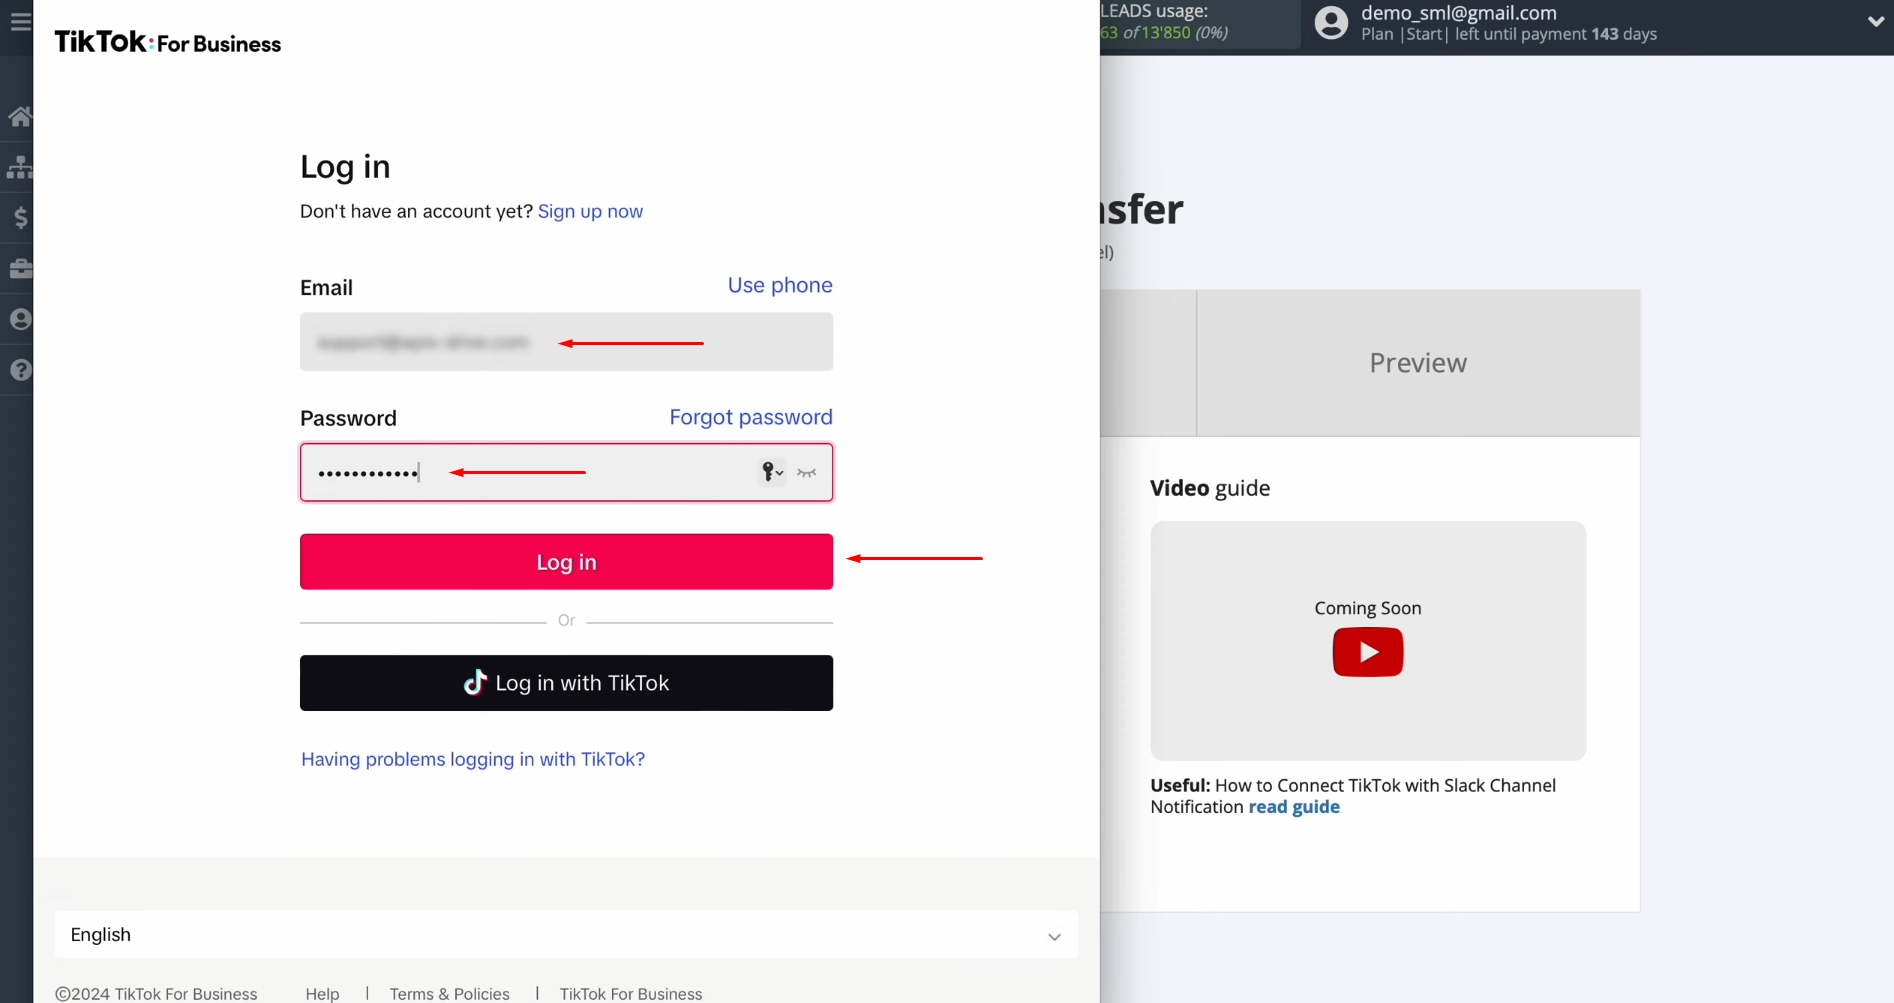Open the hamburger menu in the sidebar
Screen dimensions: 1894x1003
(20, 21)
